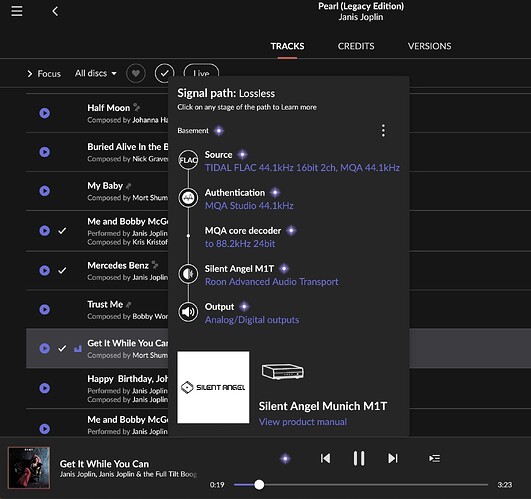Viewport: 531px width, 499px height.
Task: Open View product manual link
Action: (x=303, y=422)
